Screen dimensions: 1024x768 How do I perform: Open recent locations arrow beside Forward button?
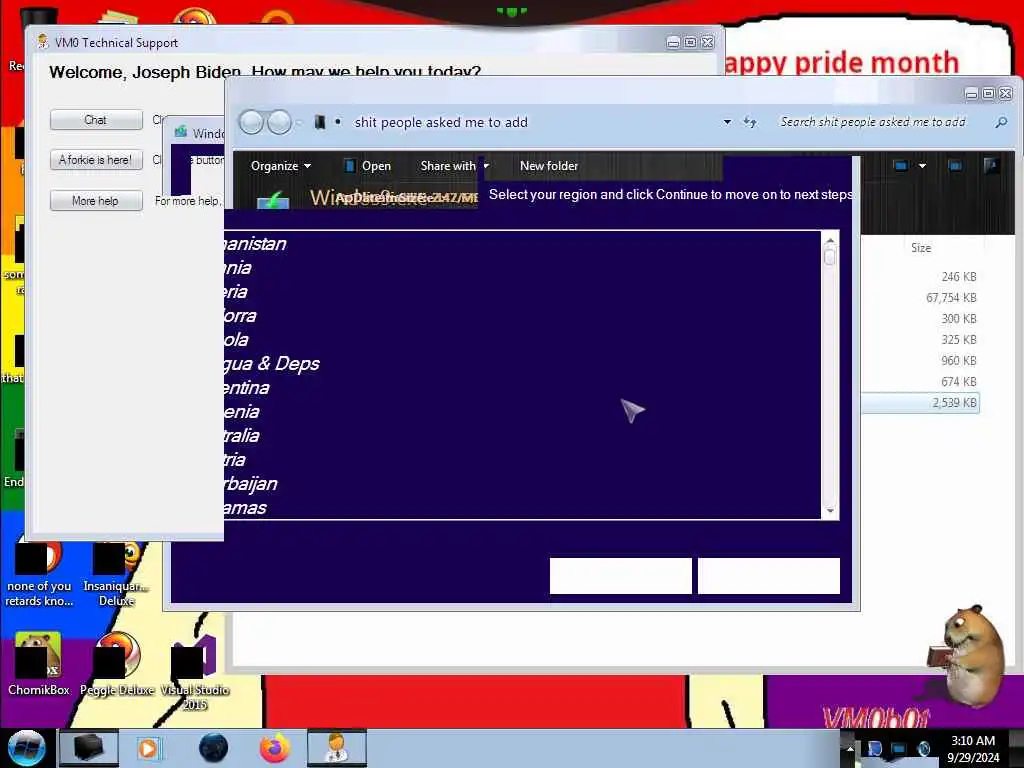point(299,122)
